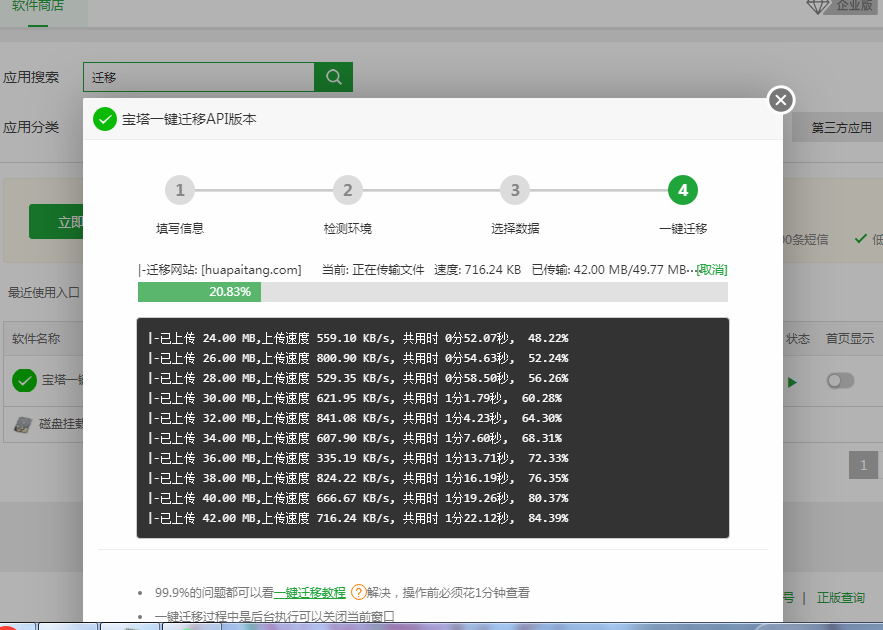The height and width of the screenshot is (630, 883).
Task: Click log line showing 42.00 MB uploaded
Action: pos(358,518)
